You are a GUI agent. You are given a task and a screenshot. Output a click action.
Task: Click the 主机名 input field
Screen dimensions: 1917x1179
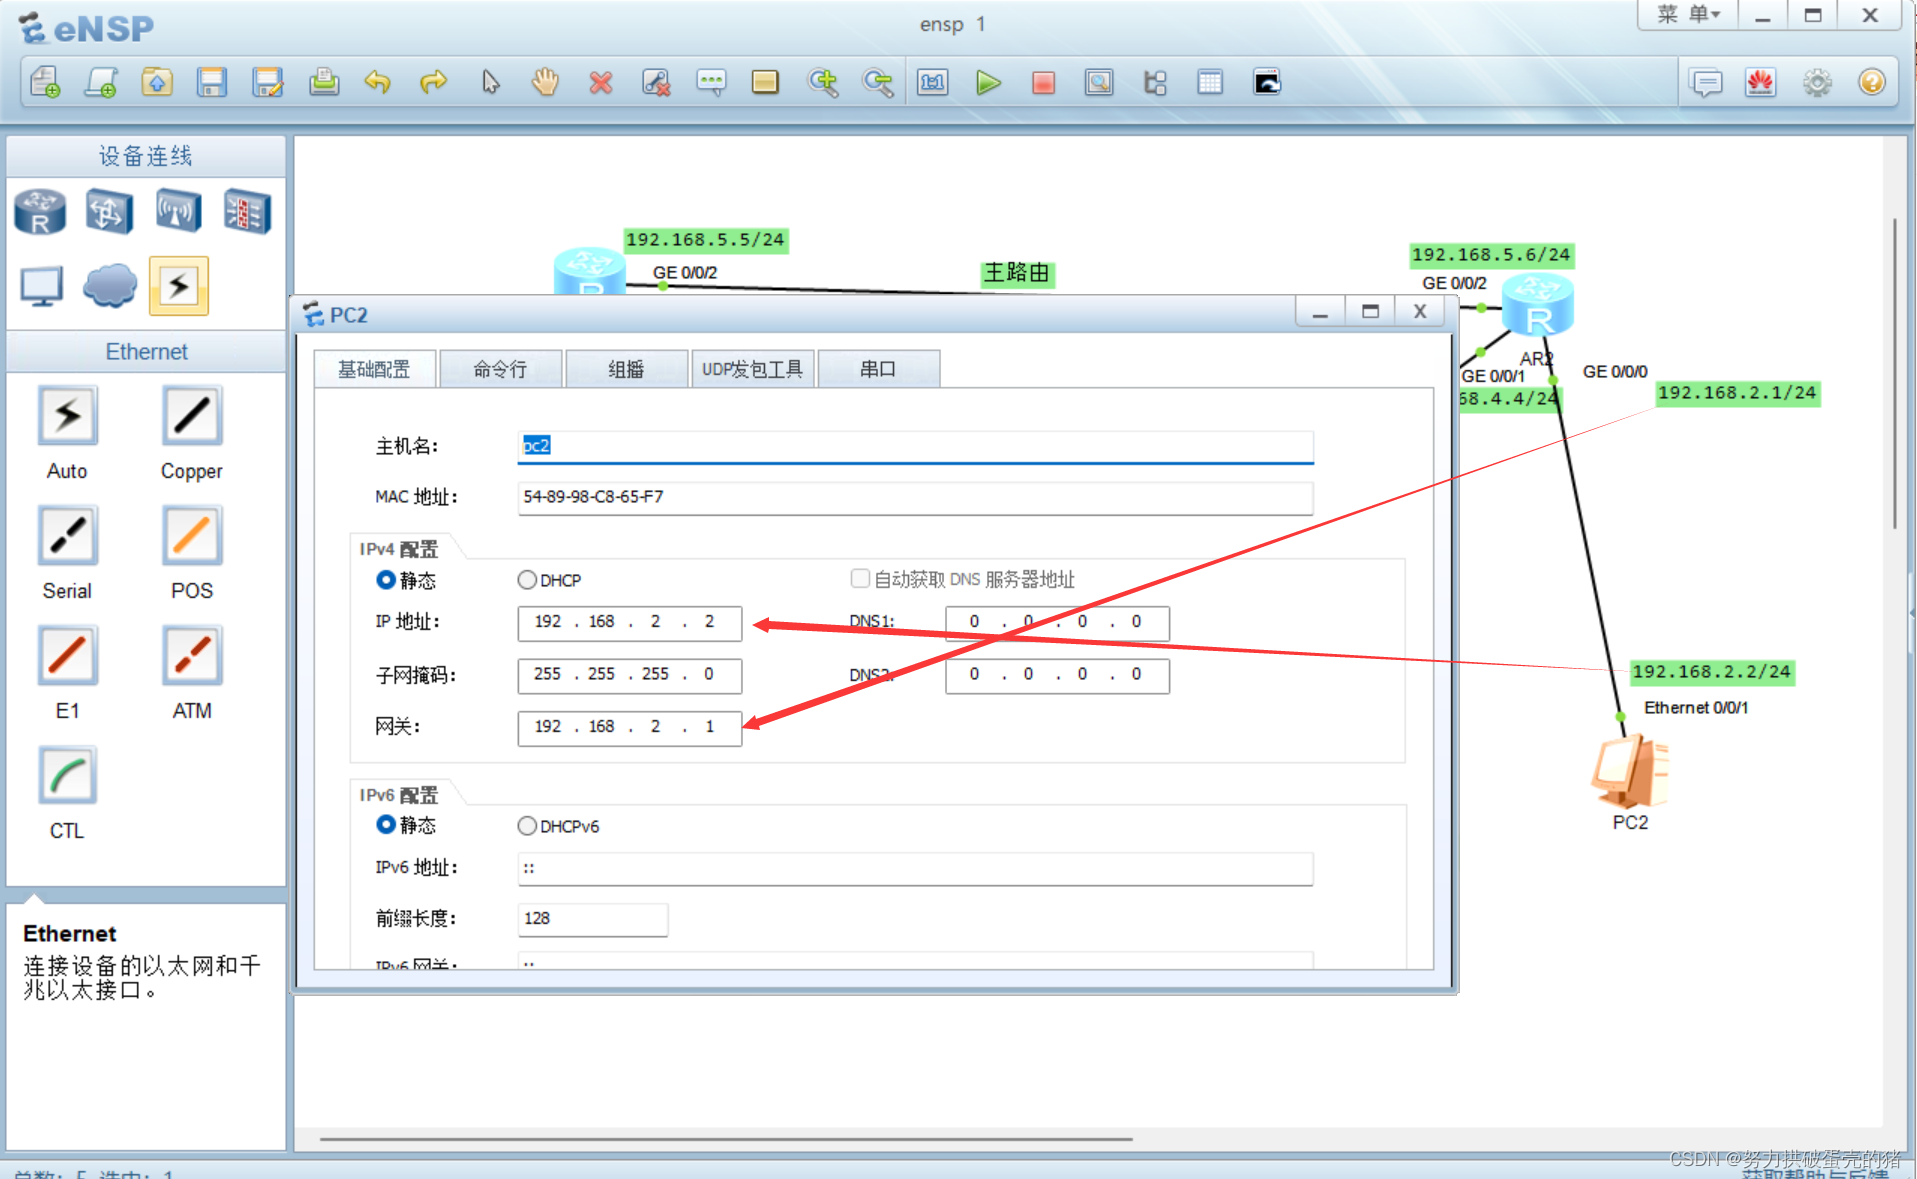coord(915,447)
